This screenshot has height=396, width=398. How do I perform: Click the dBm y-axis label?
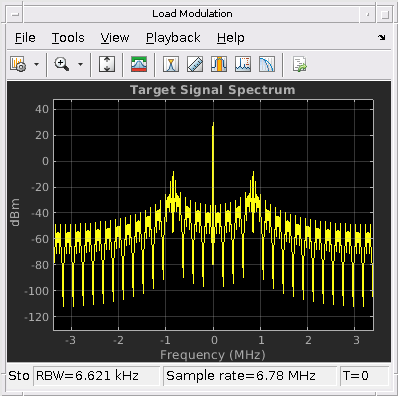[x=15, y=212]
